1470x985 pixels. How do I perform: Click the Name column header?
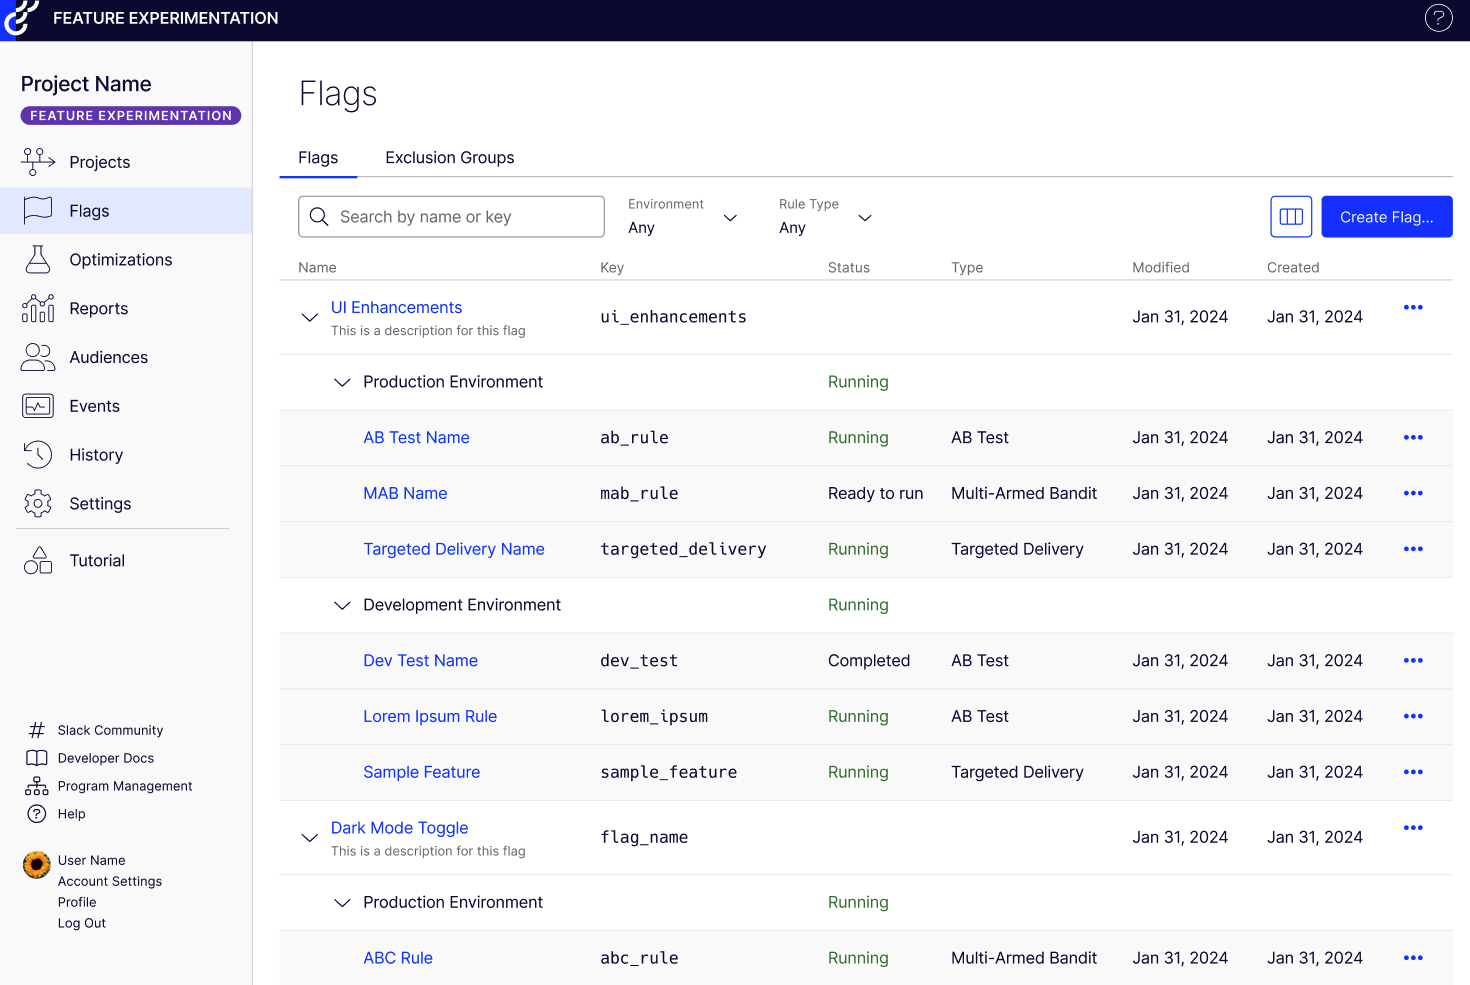pos(317,267)
